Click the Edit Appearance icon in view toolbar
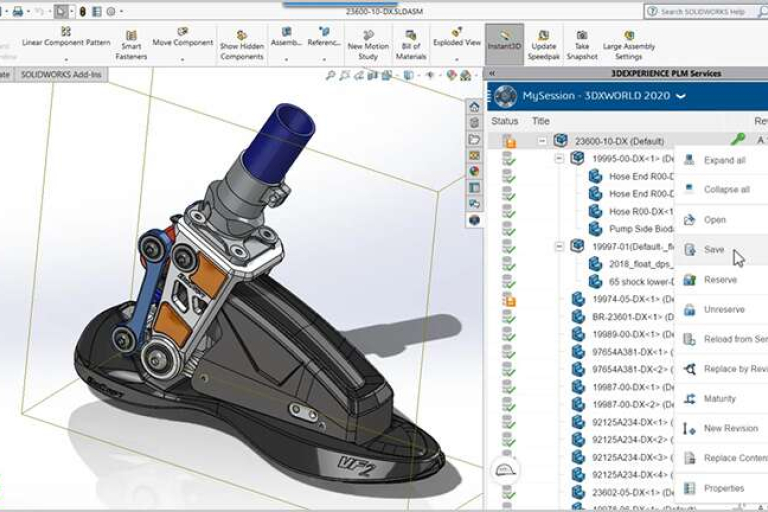The height and width of the screenshot is (512, 768). pos(451,75)
